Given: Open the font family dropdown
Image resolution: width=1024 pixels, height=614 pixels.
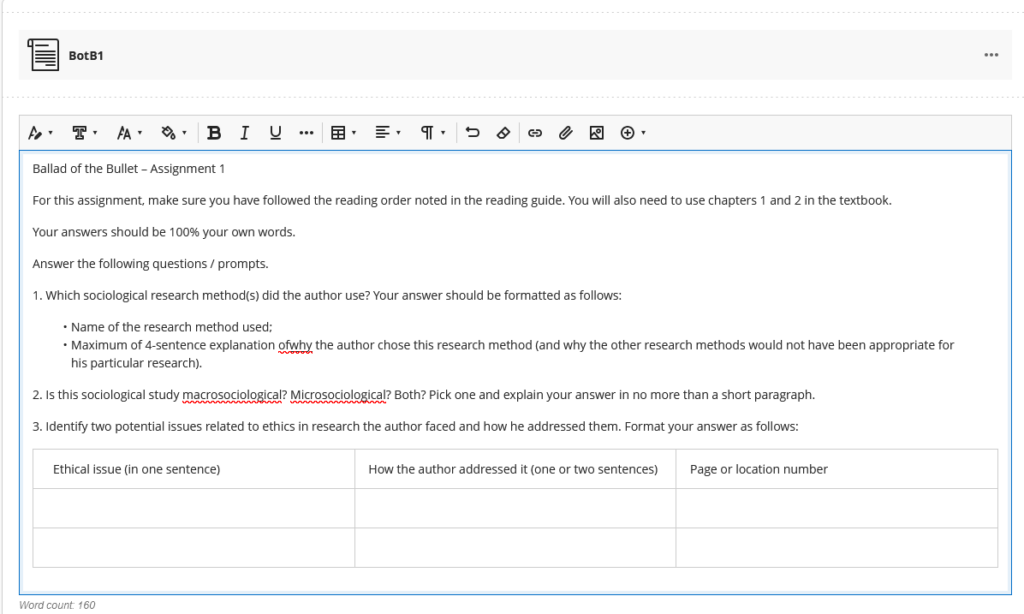Looking at the screenshot, I should pos(85,133).
